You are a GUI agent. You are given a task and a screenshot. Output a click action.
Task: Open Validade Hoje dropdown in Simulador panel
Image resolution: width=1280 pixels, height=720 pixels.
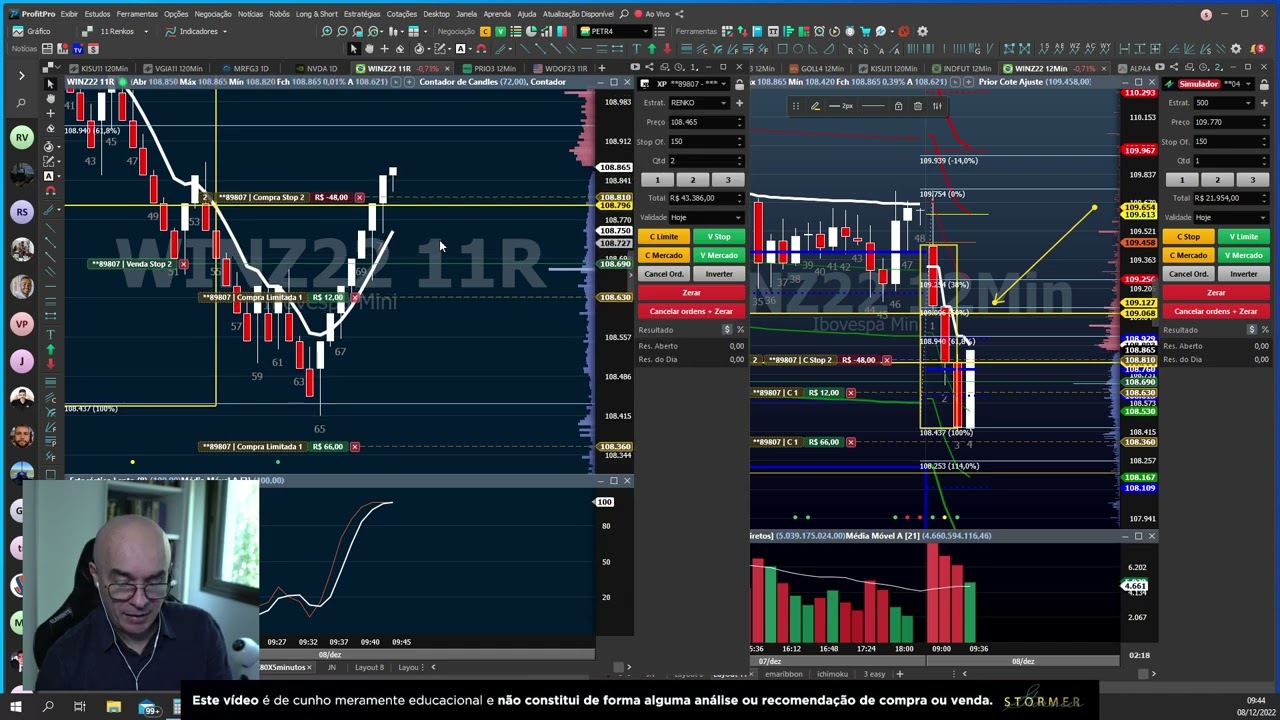pyautogui.click(x=1231, y=217)
